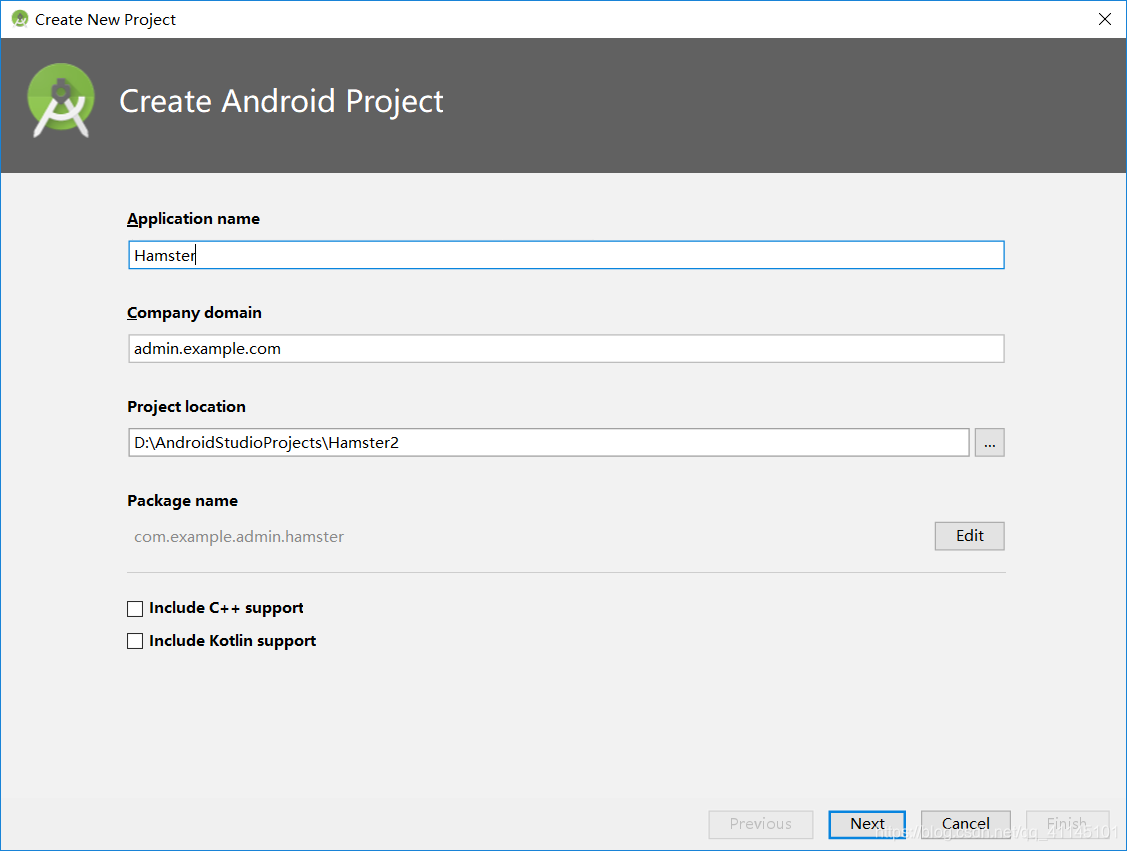This screenshot has height=851, width=1127.
Task: Edit the package name
Action: pyautogui.click(x=970, y=536)
